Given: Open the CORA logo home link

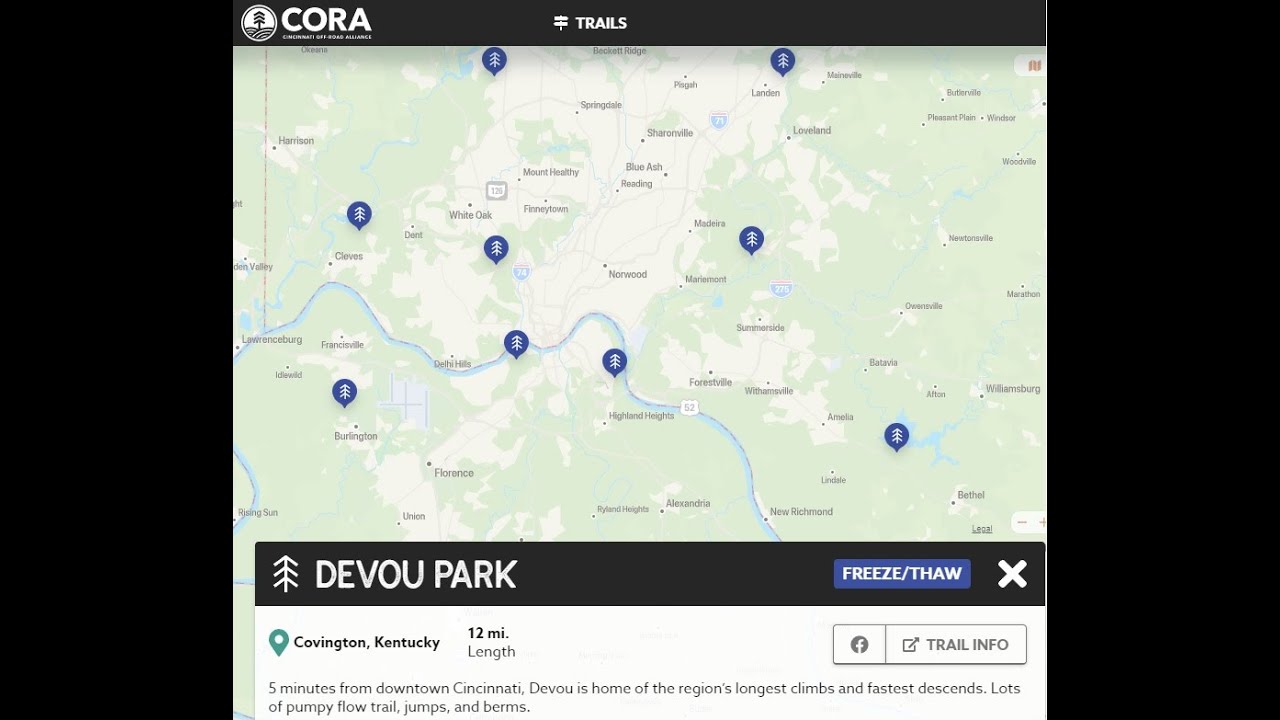Looking at the screenshot, I should (307, 22).
